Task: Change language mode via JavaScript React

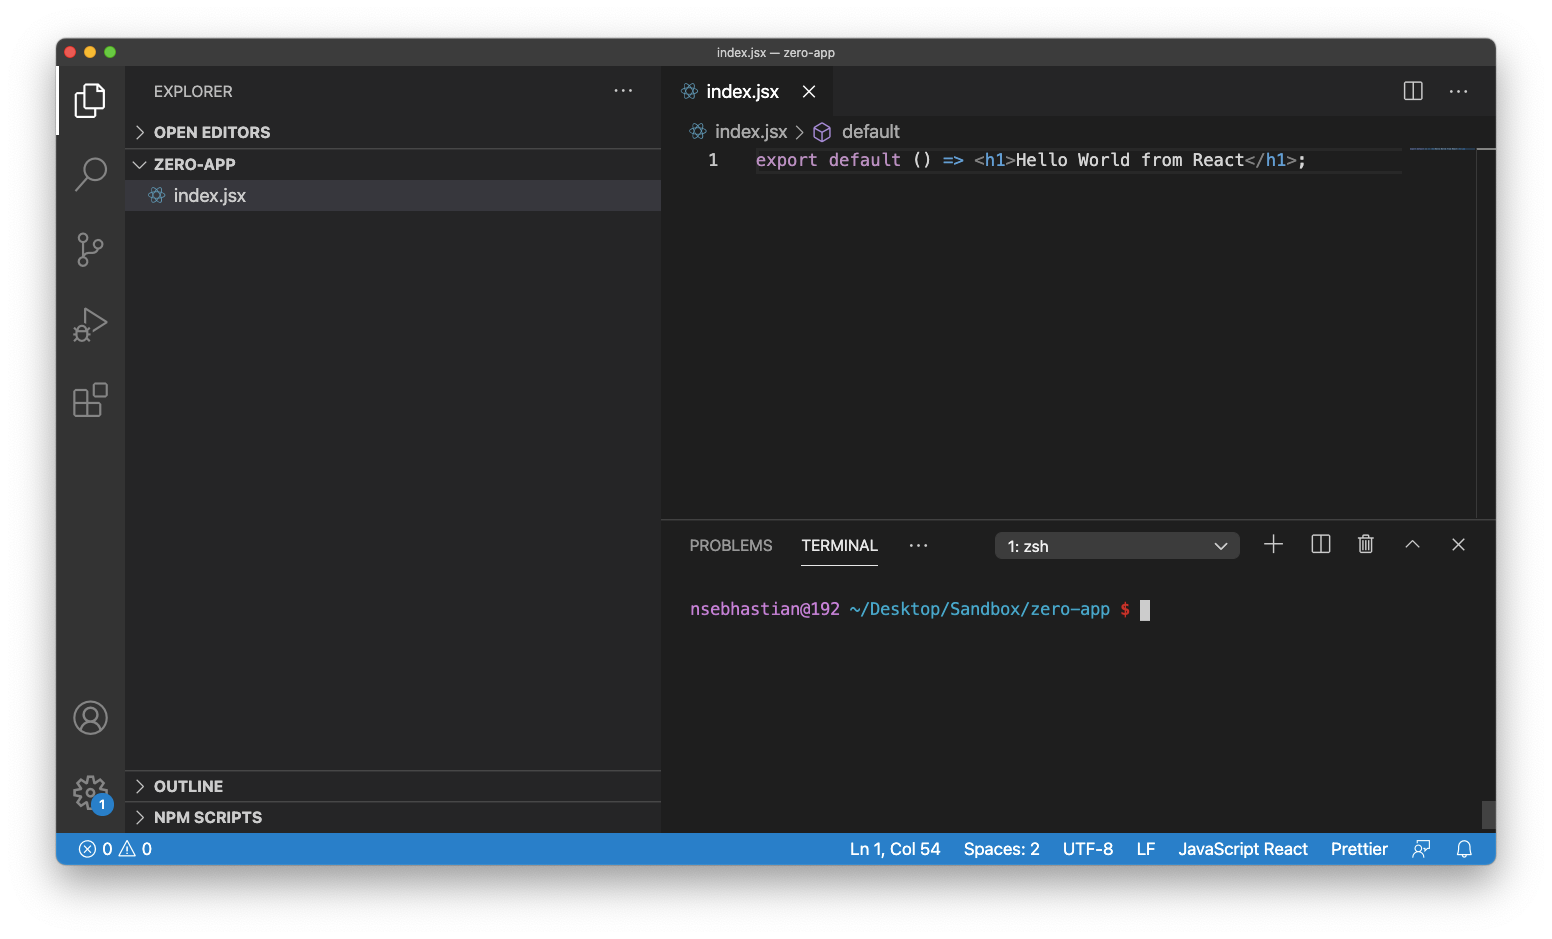Action: pyautogui.click(x=1243, y=848)
